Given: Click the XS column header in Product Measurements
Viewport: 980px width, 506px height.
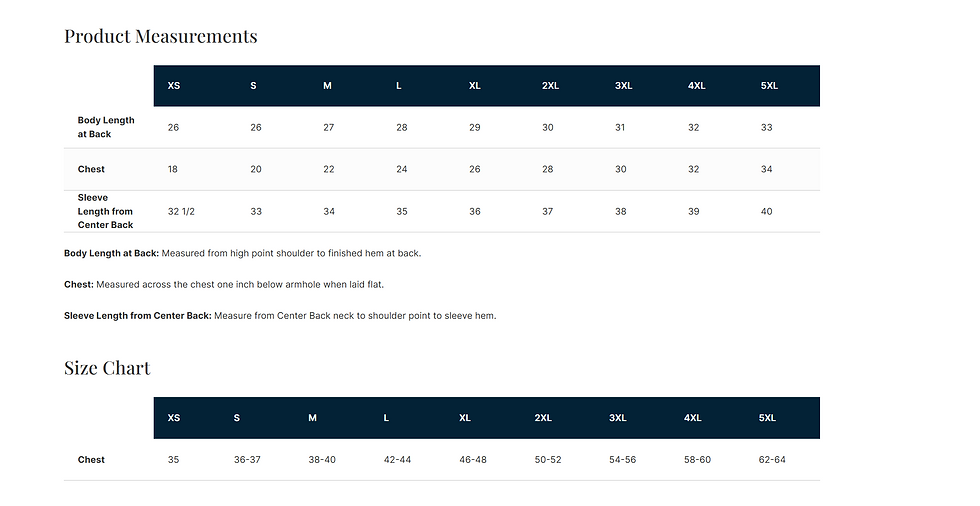Looking at the screenshot, I should click(174, 86).
